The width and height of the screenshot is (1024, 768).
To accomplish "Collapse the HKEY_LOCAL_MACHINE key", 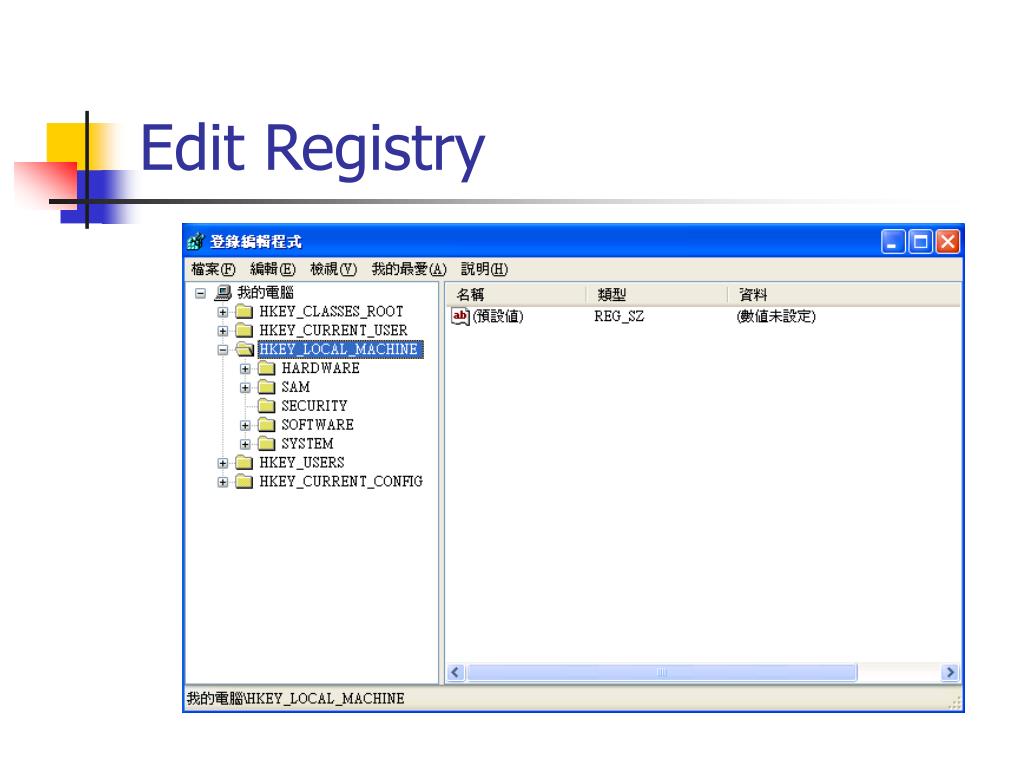I will tap(223, 350).
